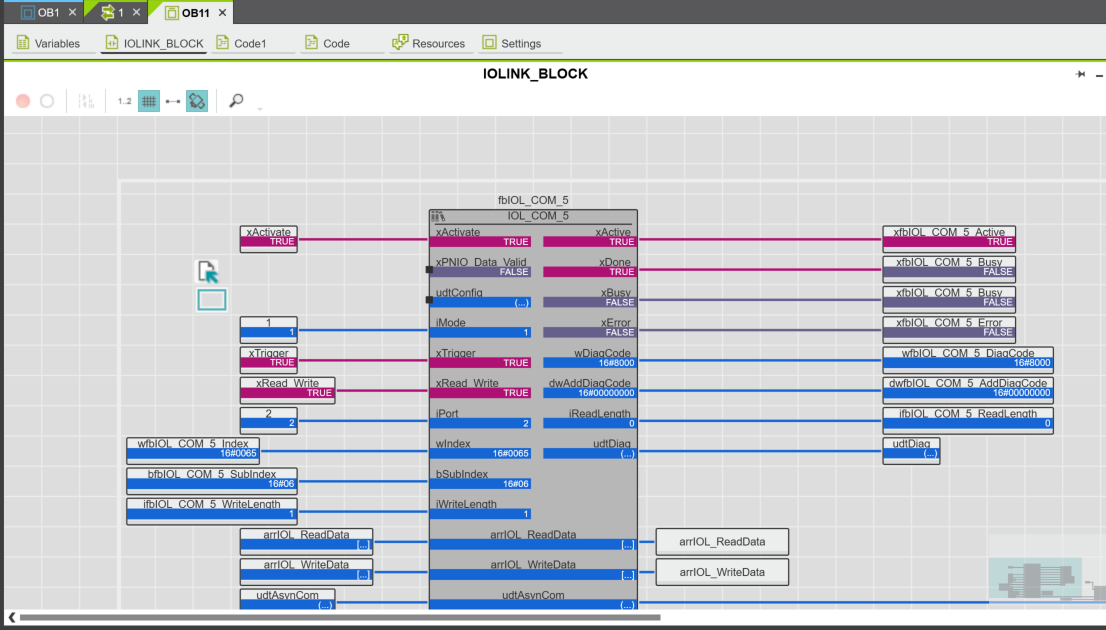1106x630 pixels.
Task: Click the library icon on IOL_COM_5 block
Action: pyautogui.click(x=438, y=216)
